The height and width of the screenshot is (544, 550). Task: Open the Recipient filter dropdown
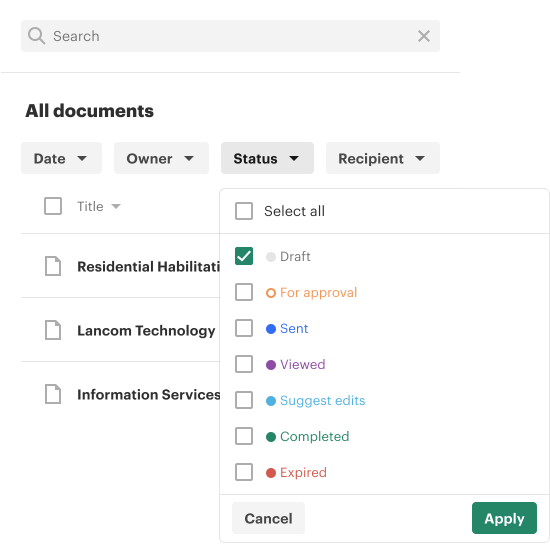click(x=383, y=158)
